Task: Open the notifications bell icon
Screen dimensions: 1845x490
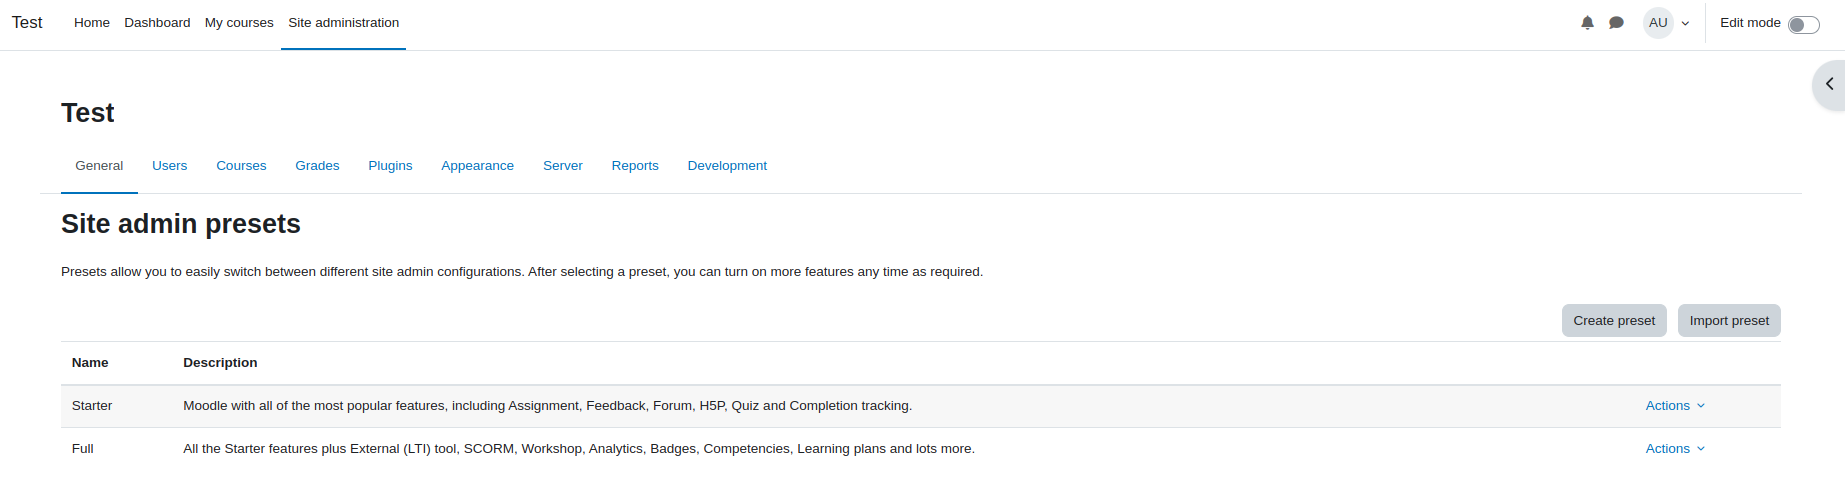Action: click(x=1587, y=23)
